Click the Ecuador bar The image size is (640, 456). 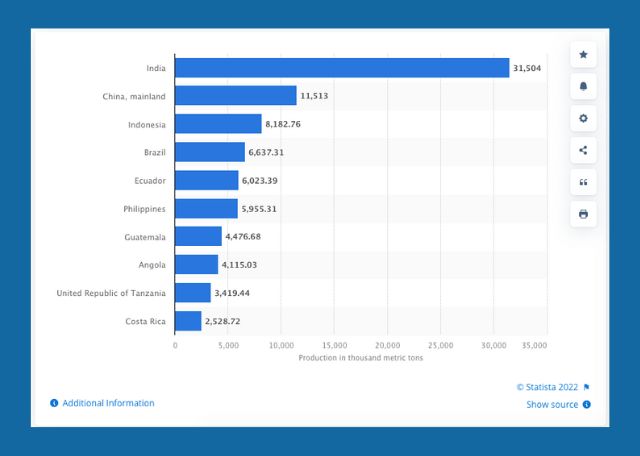point(207,180)
